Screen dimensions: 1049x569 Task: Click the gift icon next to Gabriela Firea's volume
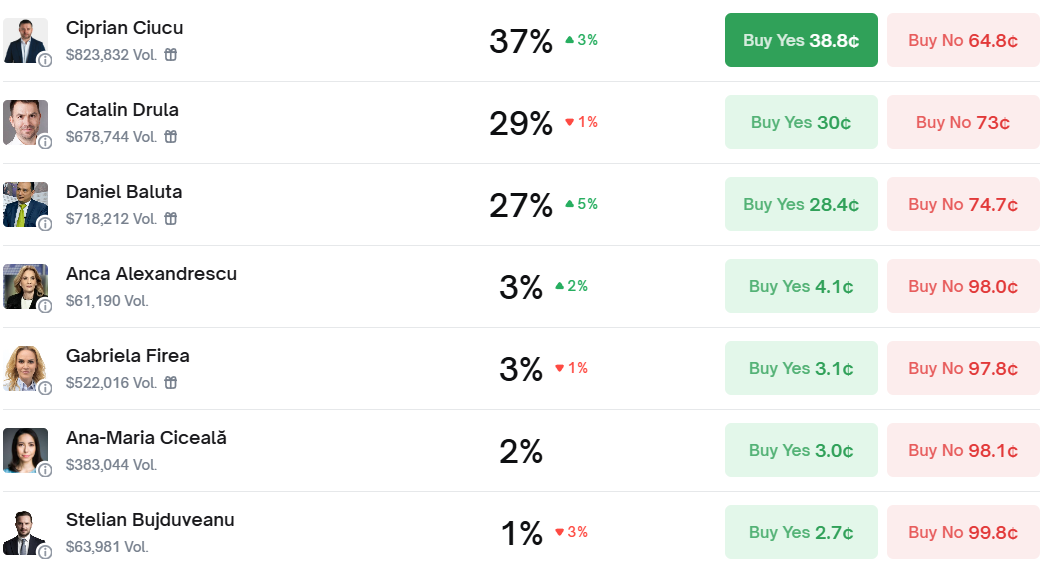(171, 383)
